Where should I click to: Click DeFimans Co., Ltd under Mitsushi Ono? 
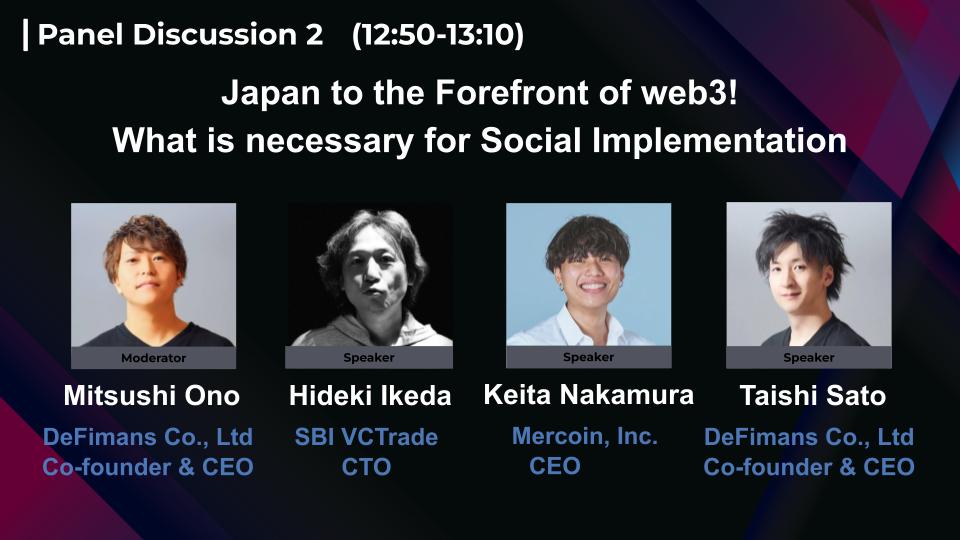pyautogui.click(x=148, y=437)
